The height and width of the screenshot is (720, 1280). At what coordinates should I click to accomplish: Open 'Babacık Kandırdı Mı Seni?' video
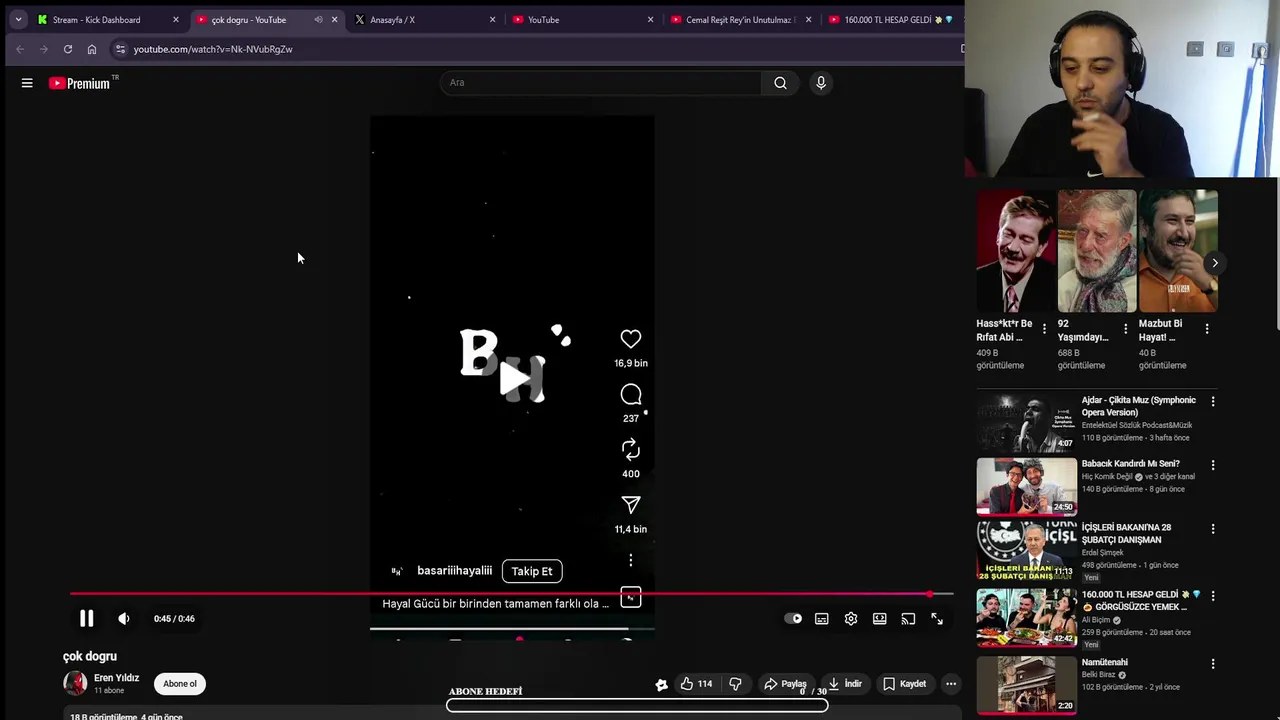click(1130, 464)
